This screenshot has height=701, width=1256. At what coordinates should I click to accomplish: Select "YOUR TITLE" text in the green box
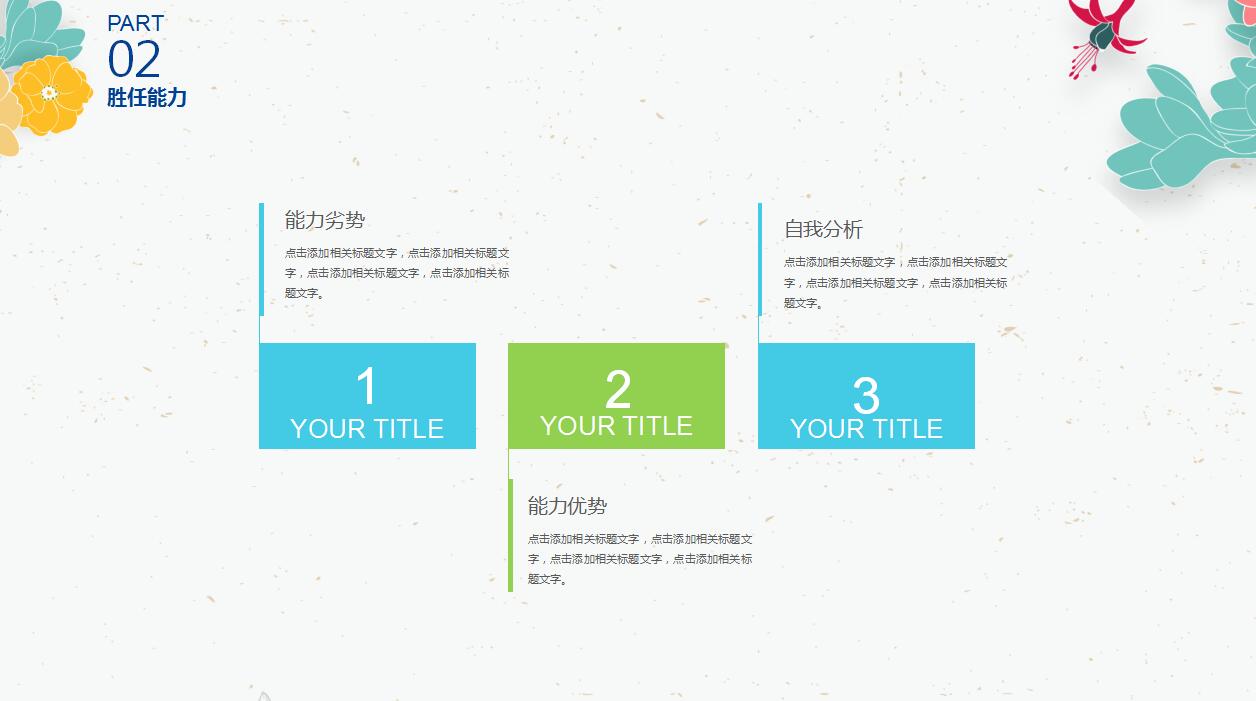coord(616,426)
